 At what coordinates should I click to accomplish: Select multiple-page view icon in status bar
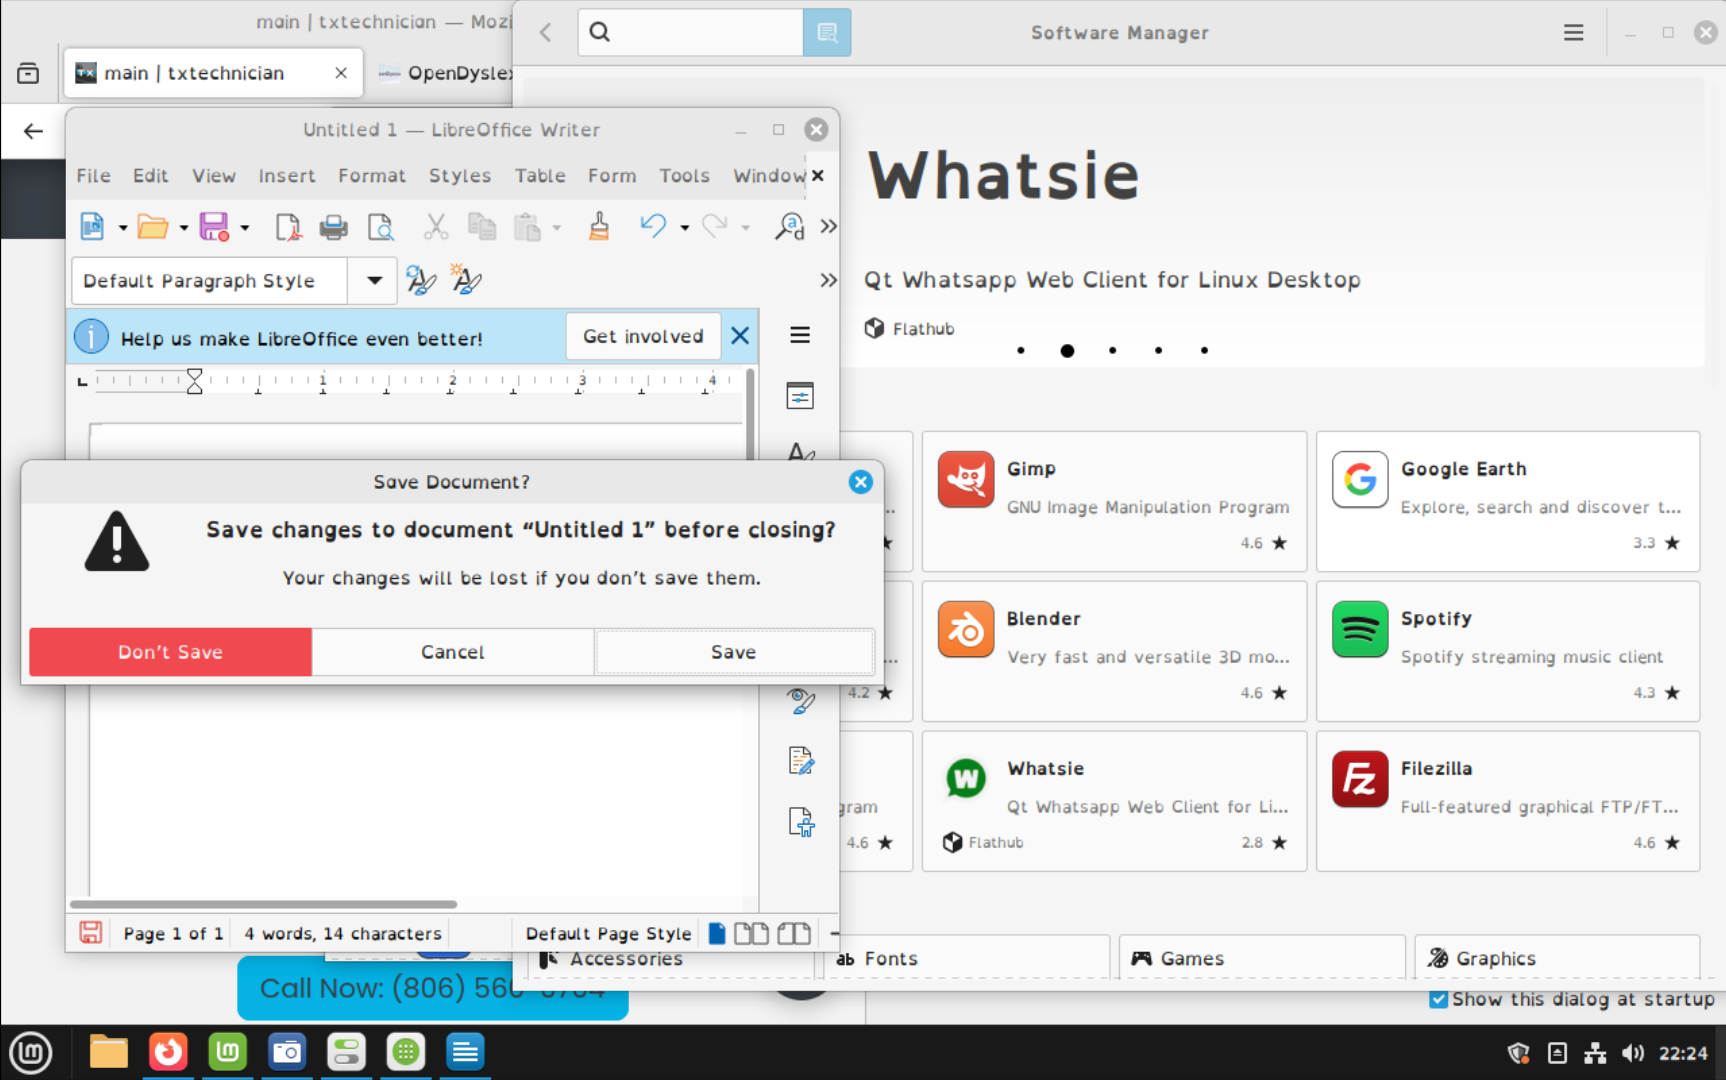pos(751,933)
